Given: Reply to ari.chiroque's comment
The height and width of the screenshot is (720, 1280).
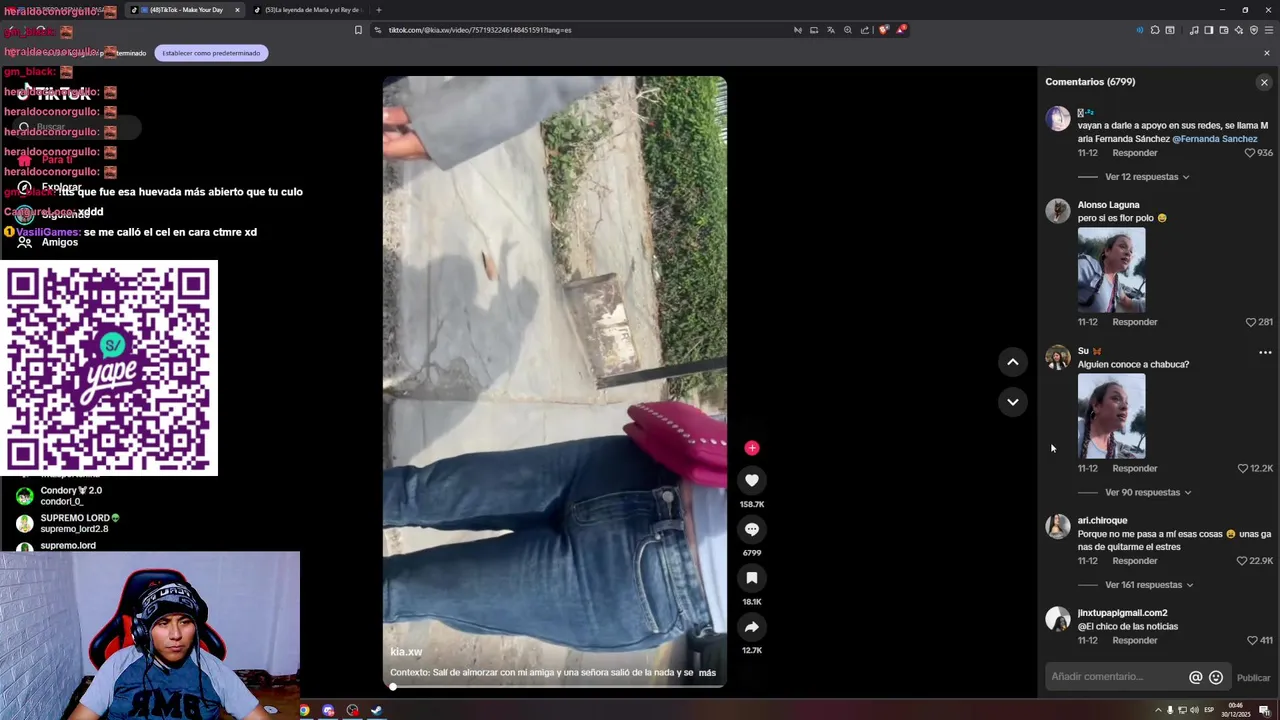Looking at the screenshot, I should click(1135, 561).
